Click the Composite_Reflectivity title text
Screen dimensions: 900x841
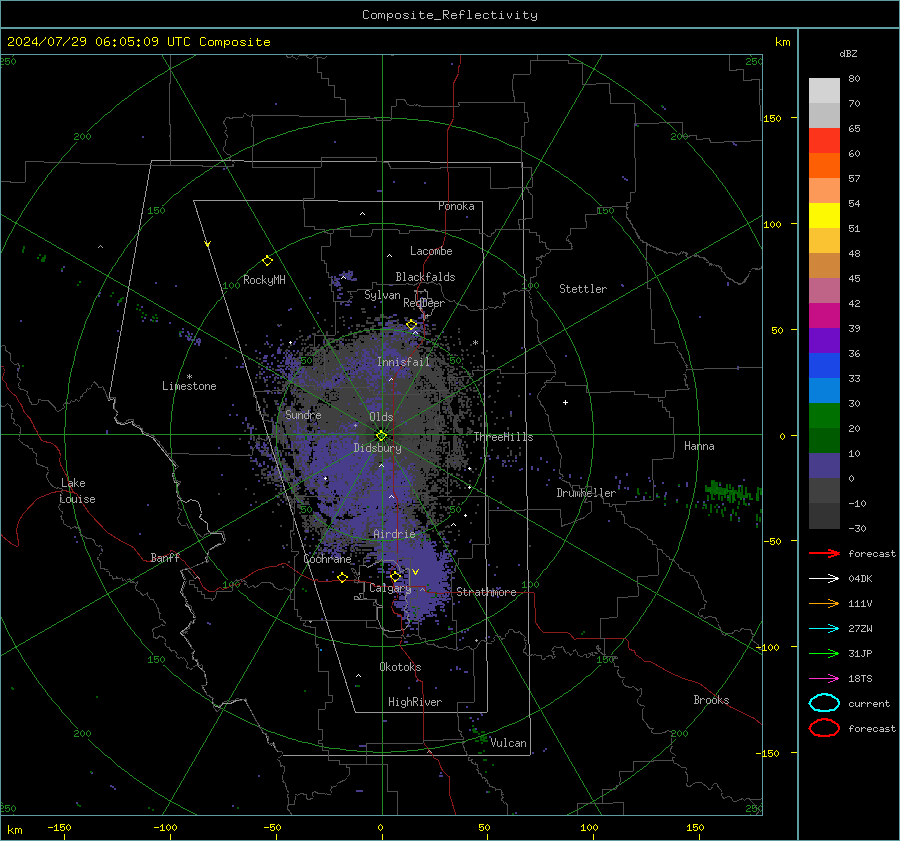[449, 15]
